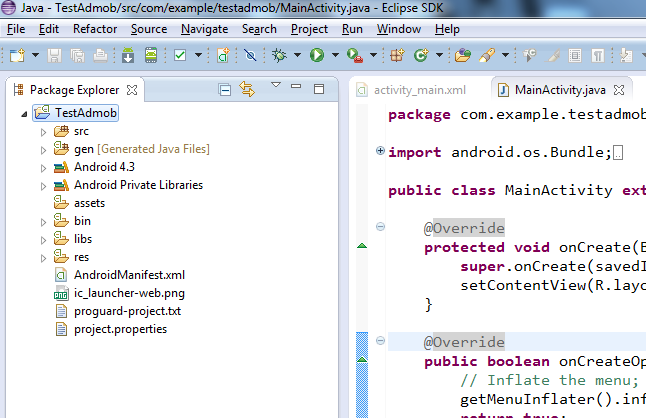646x418 pixels.
Task: Open the Source menu
Action: pyautogui.click(x=149, y=29)
